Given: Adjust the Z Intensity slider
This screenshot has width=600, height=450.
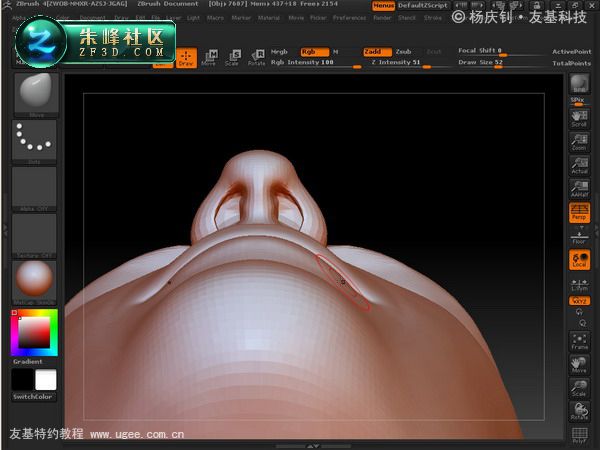Looking at the screenshot, I should click(x=411, y=63).
